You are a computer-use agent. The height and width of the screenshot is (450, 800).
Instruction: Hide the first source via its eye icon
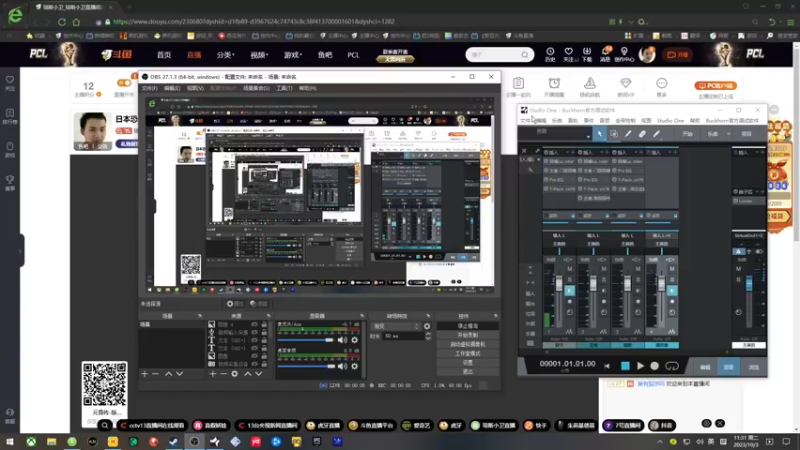254,324
